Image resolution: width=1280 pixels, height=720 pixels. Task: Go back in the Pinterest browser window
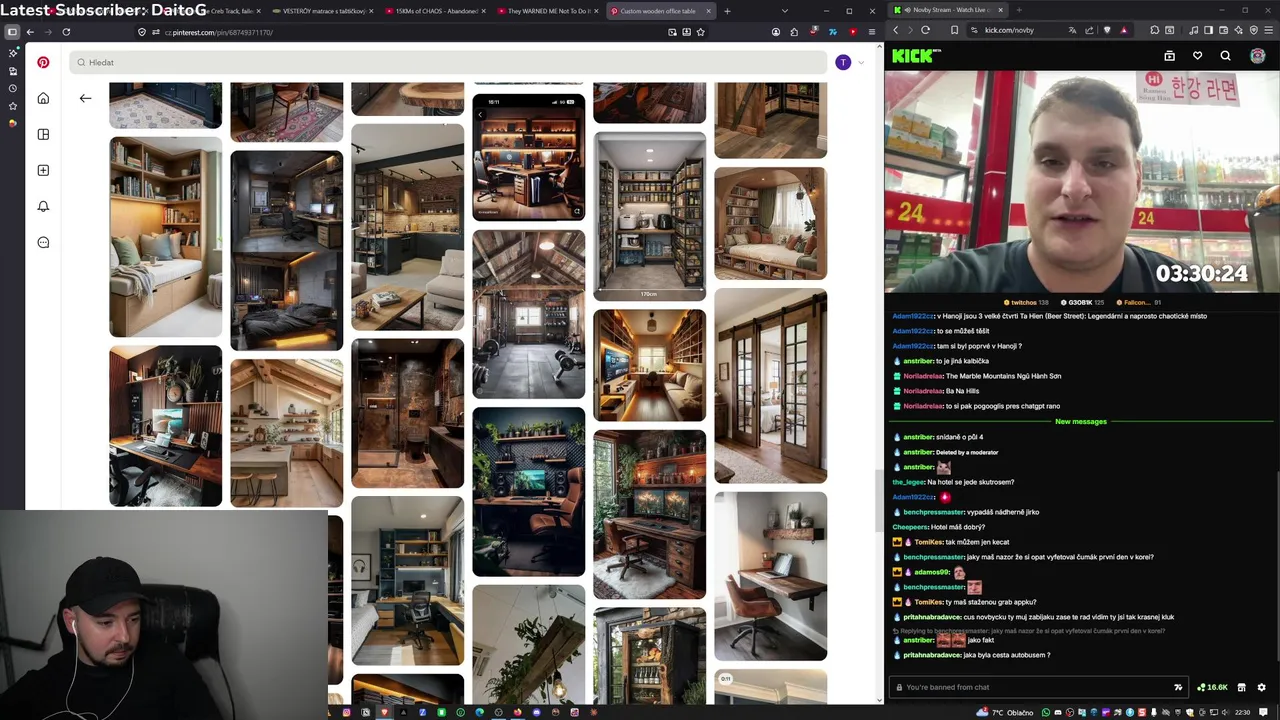point(30,32)
